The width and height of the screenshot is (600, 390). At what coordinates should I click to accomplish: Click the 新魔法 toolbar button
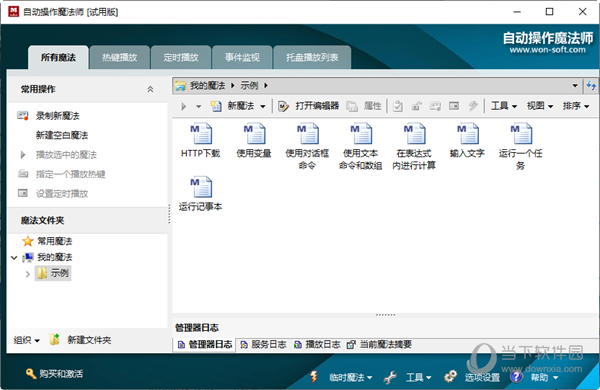233,106
